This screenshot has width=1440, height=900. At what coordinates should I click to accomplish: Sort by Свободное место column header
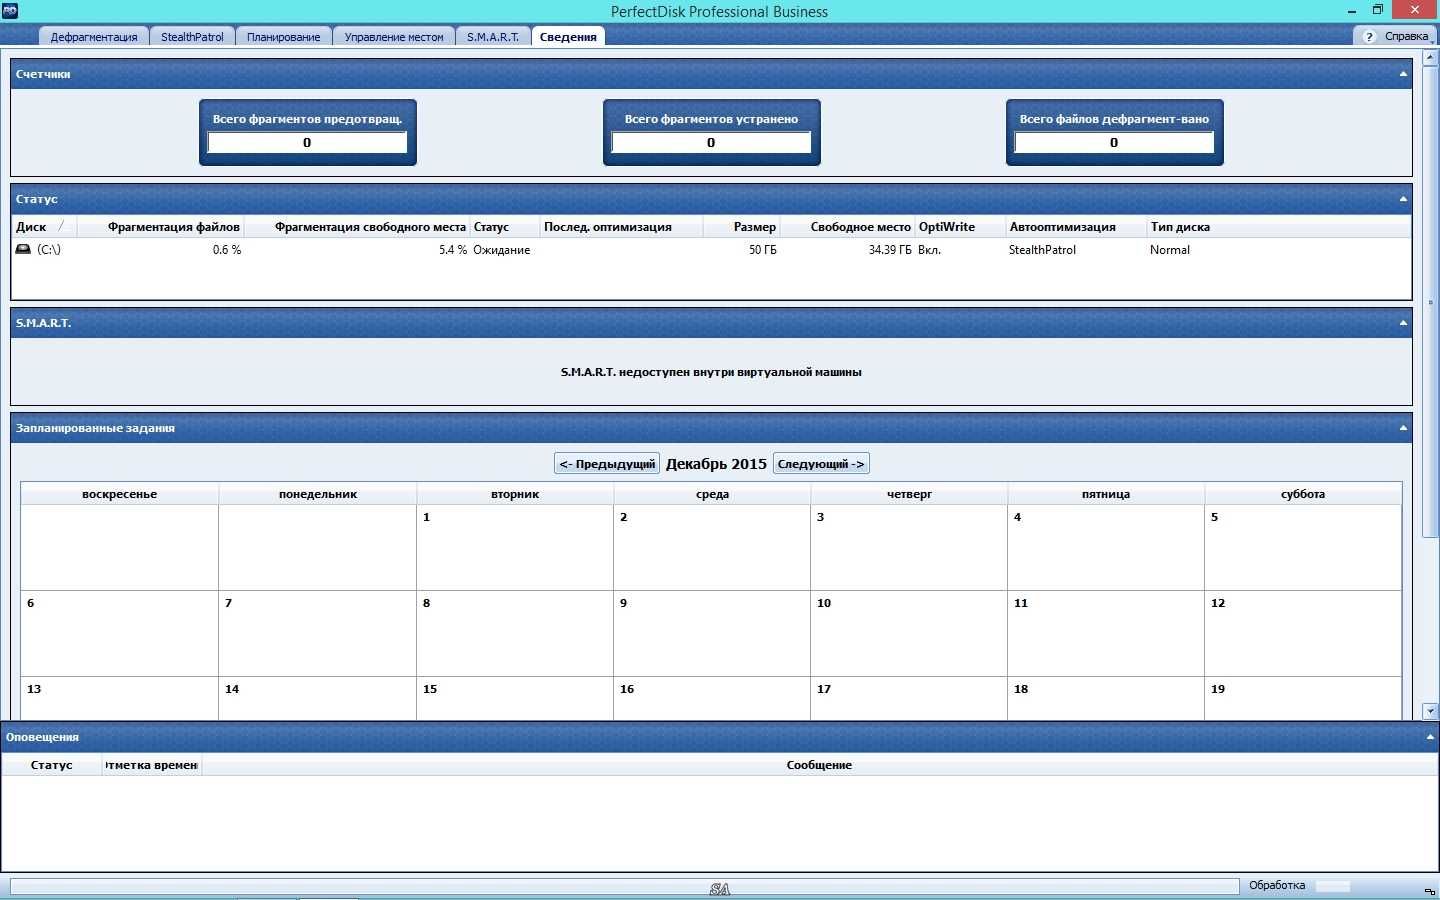pyautogui.click(x=847, y=227)
